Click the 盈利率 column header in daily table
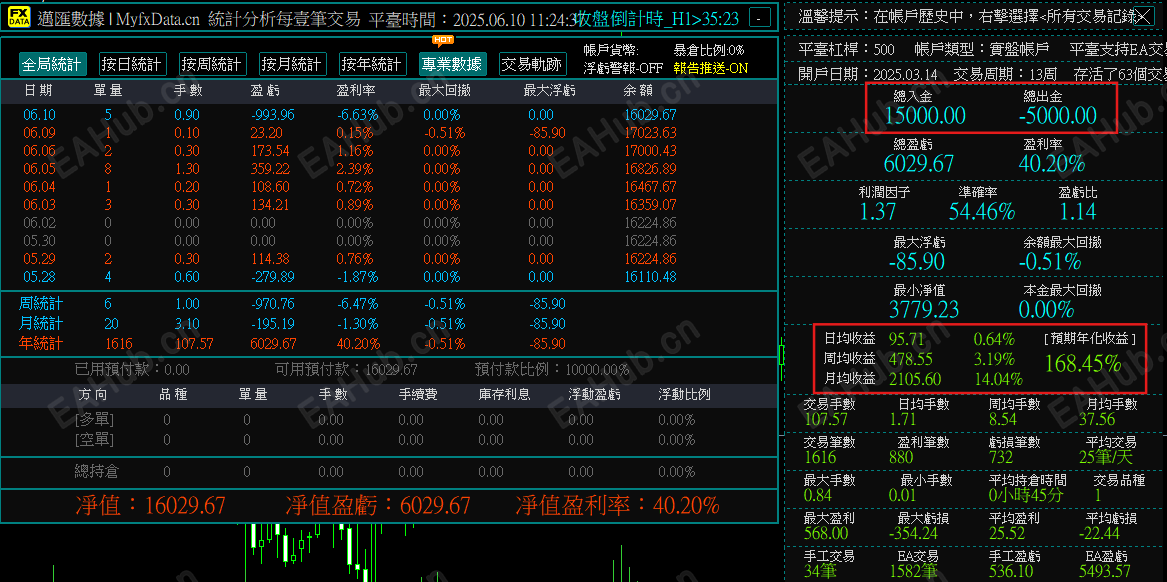 click(x=356, y=91)
